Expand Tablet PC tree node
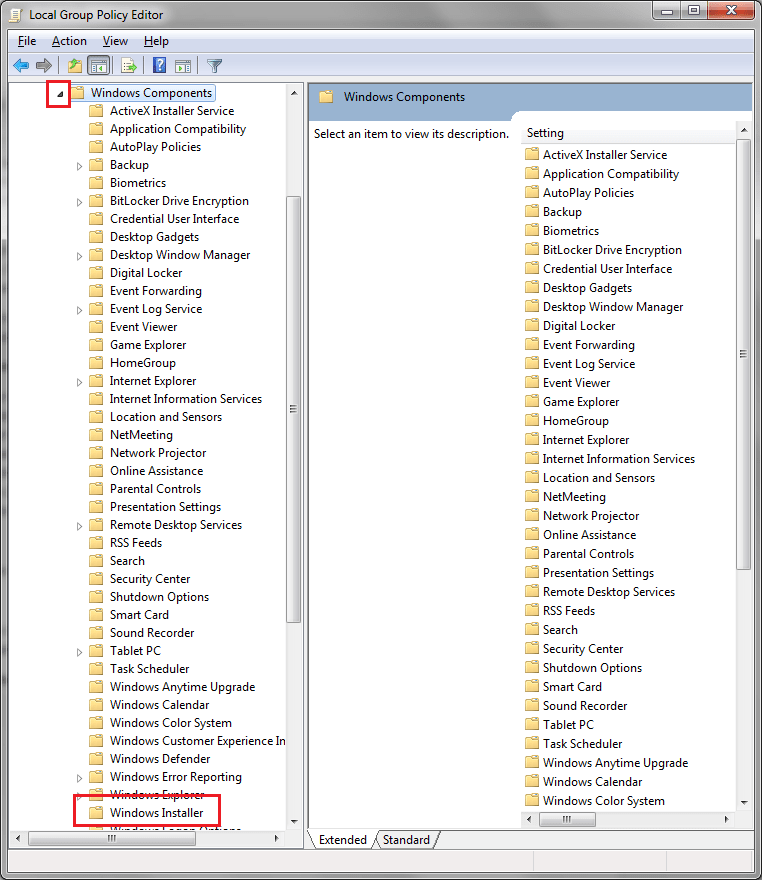 pyautogui.click(x=79, y=652)
